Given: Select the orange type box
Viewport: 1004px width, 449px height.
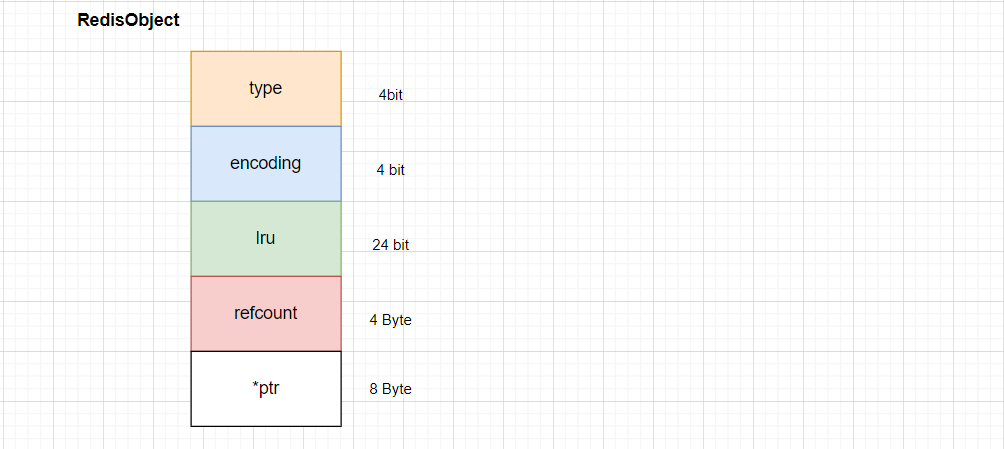Looking at the screenshot, I should click(x=266, y=88).
